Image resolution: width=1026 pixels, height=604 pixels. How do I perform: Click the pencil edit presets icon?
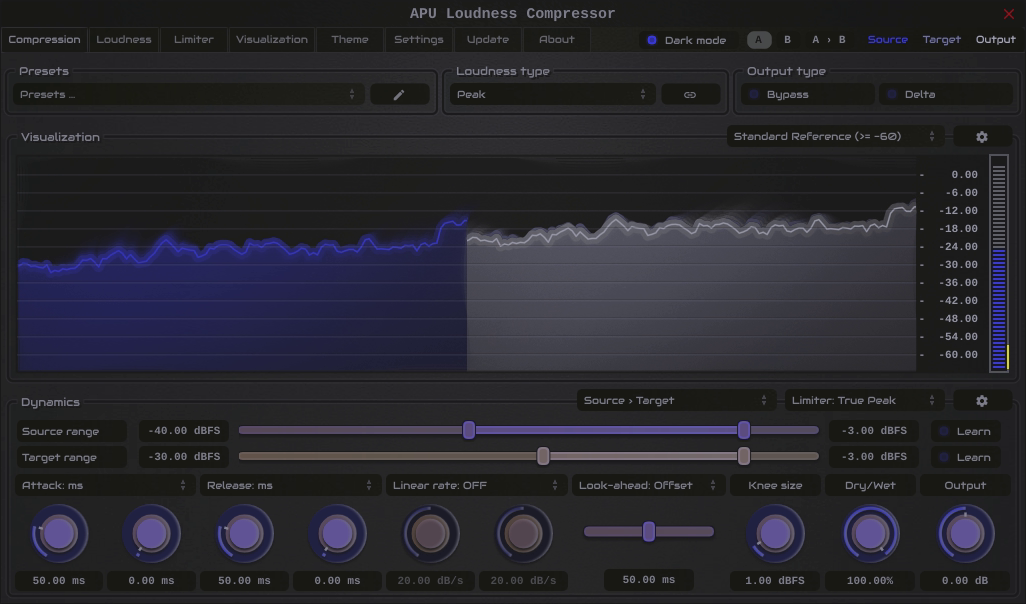tap(399, 94)
